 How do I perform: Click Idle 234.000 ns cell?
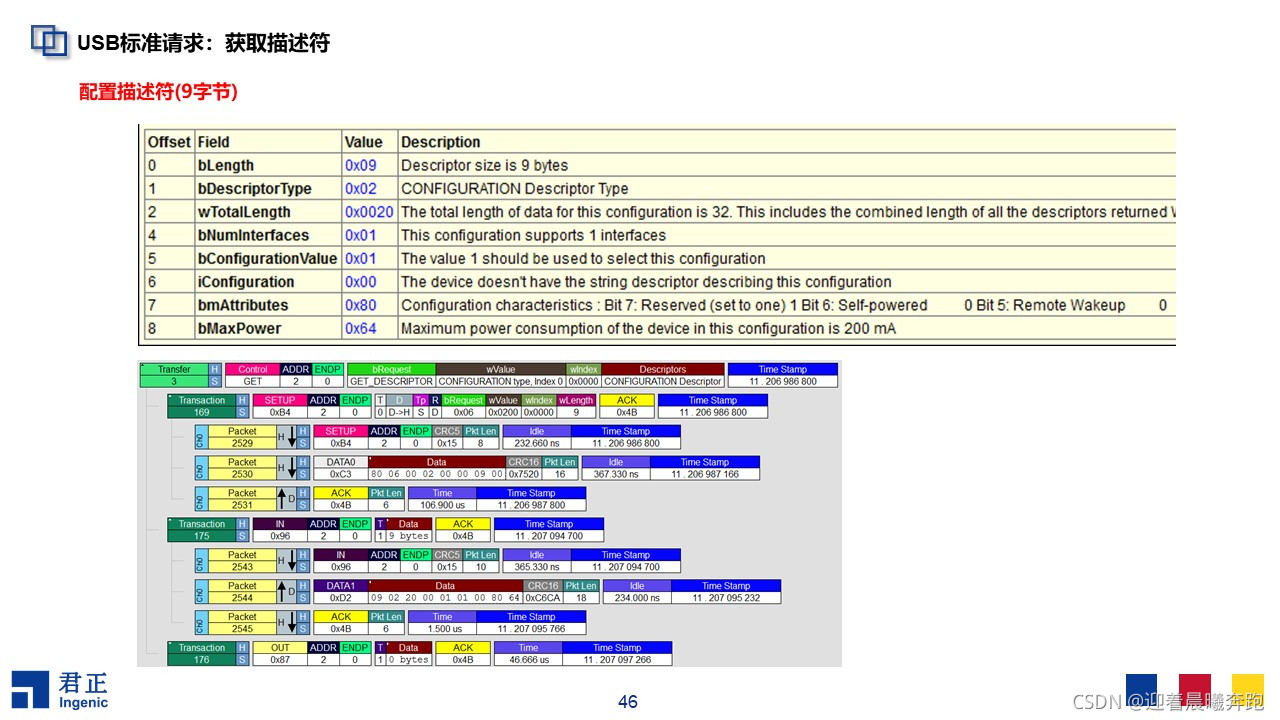point(637,592)
